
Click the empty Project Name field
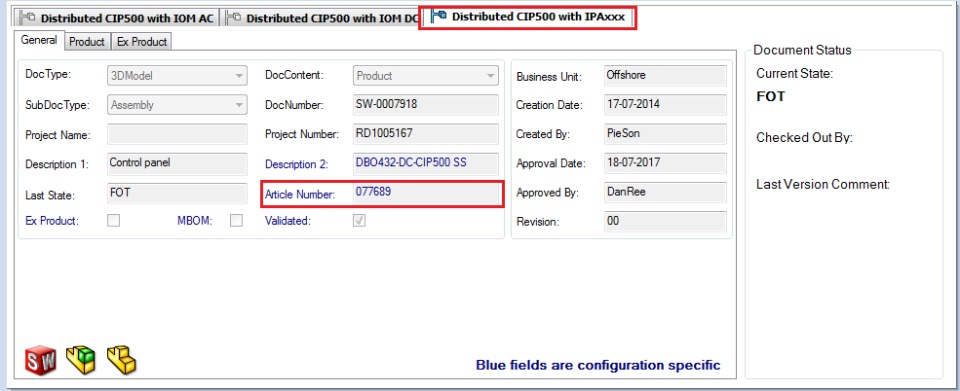pyautogui.click(x=177, y=134)
